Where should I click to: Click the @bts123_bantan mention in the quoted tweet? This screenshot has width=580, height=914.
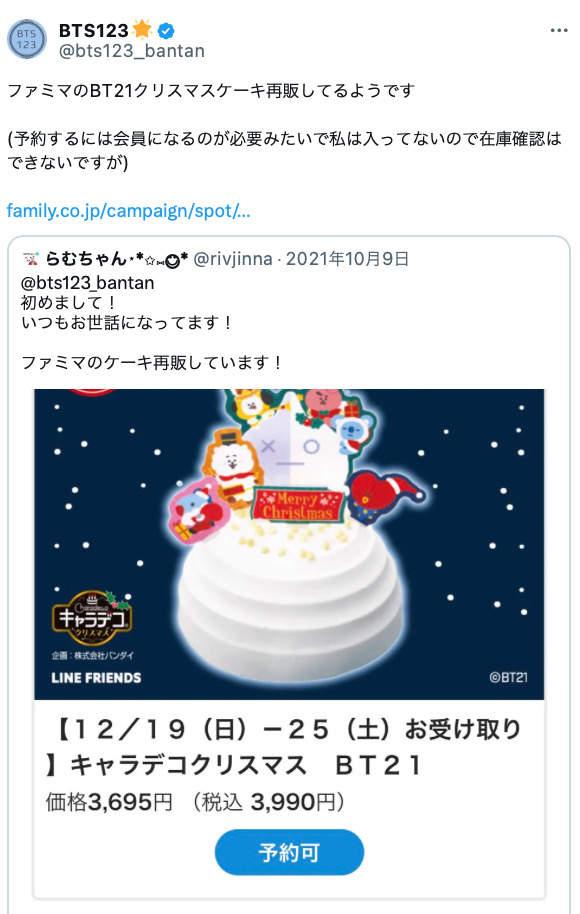click(88, 283)
